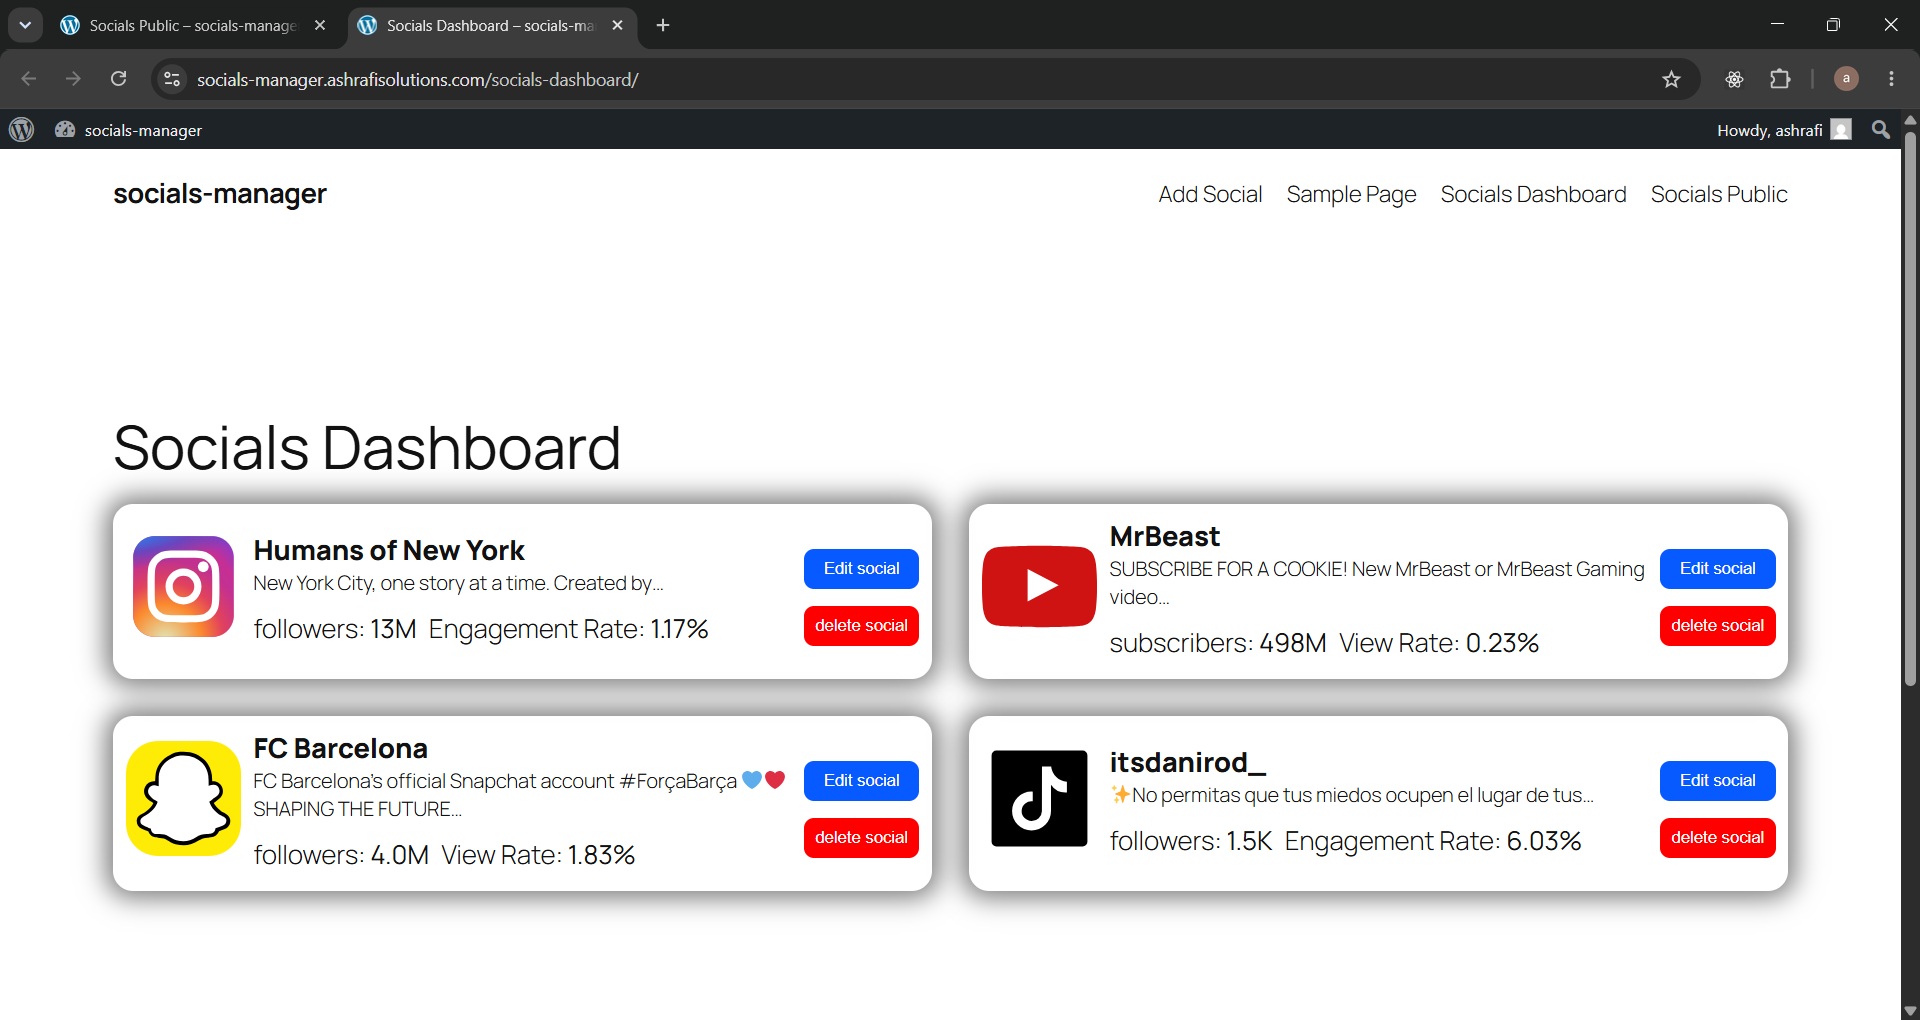Open Sample Page in the site menu
1920x1020 pixels.
pos(1351,194)
